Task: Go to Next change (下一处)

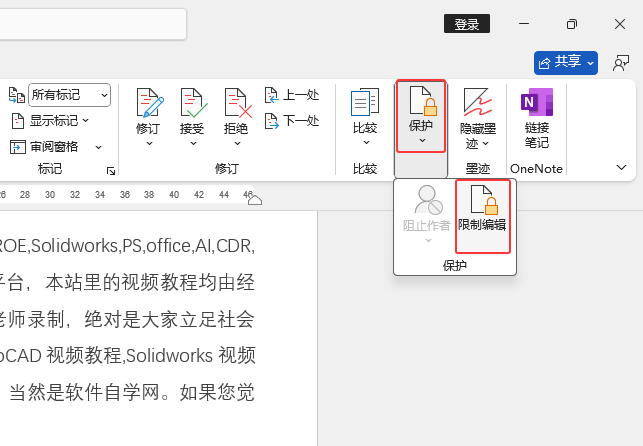Action: click(x=292, y=121)
